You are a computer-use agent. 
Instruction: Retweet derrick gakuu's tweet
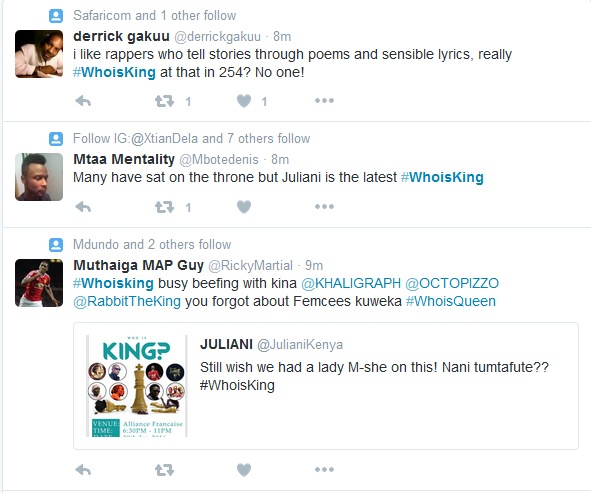(165, 101)
